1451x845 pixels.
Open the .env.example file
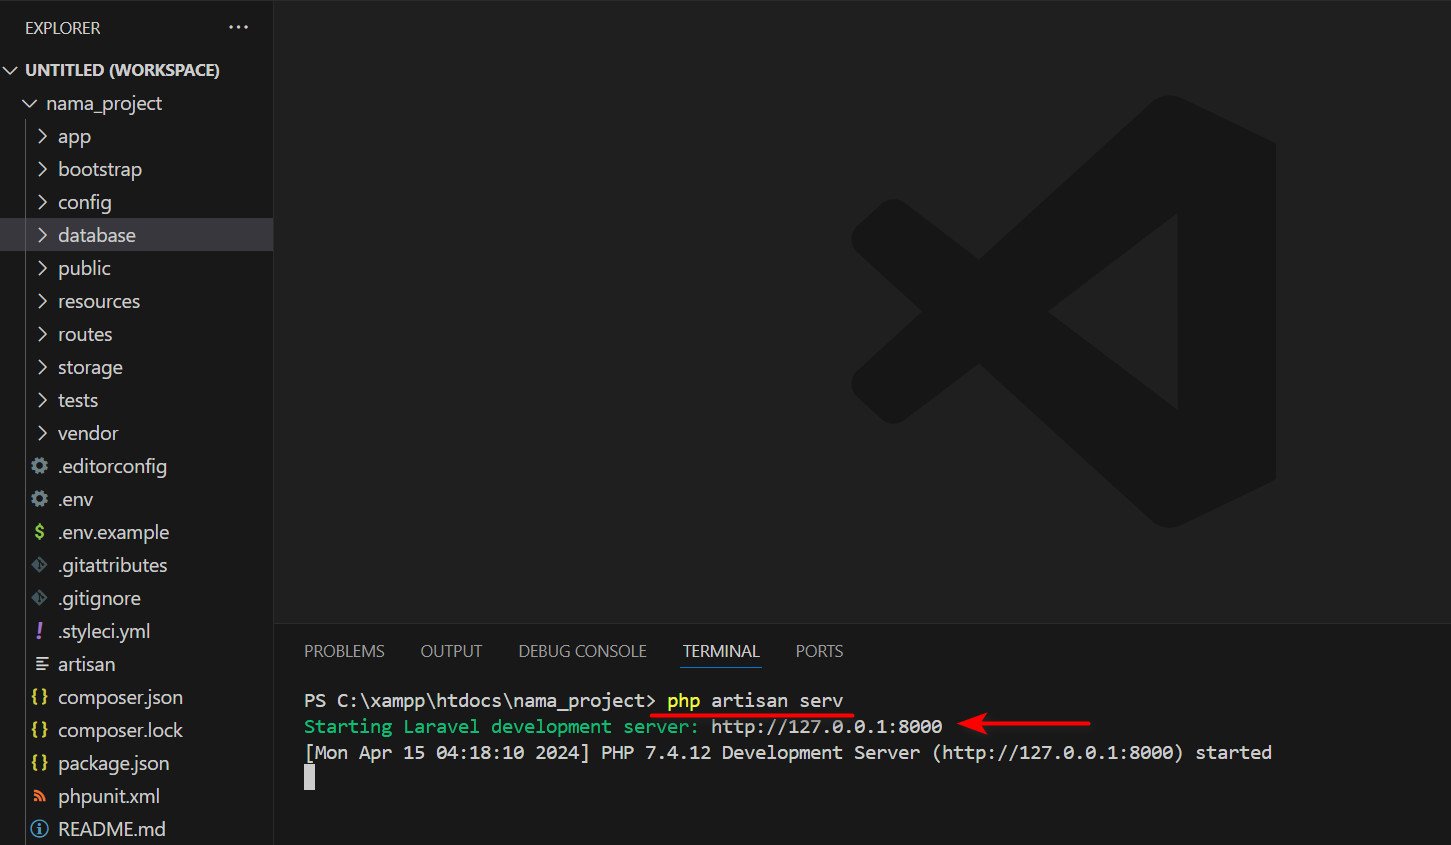pos(113,532)
